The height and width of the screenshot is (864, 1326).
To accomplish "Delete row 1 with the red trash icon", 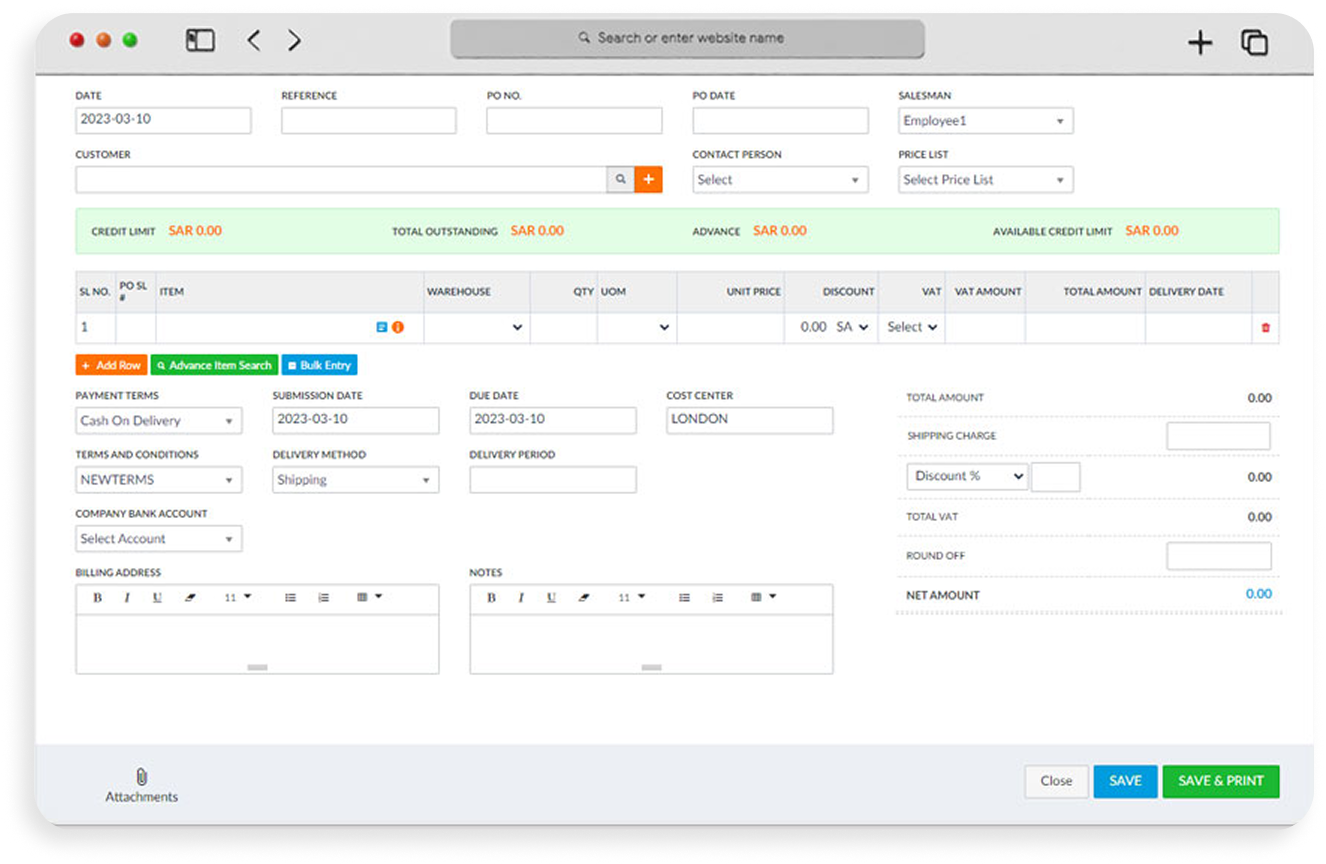I will click(1265, 328).
